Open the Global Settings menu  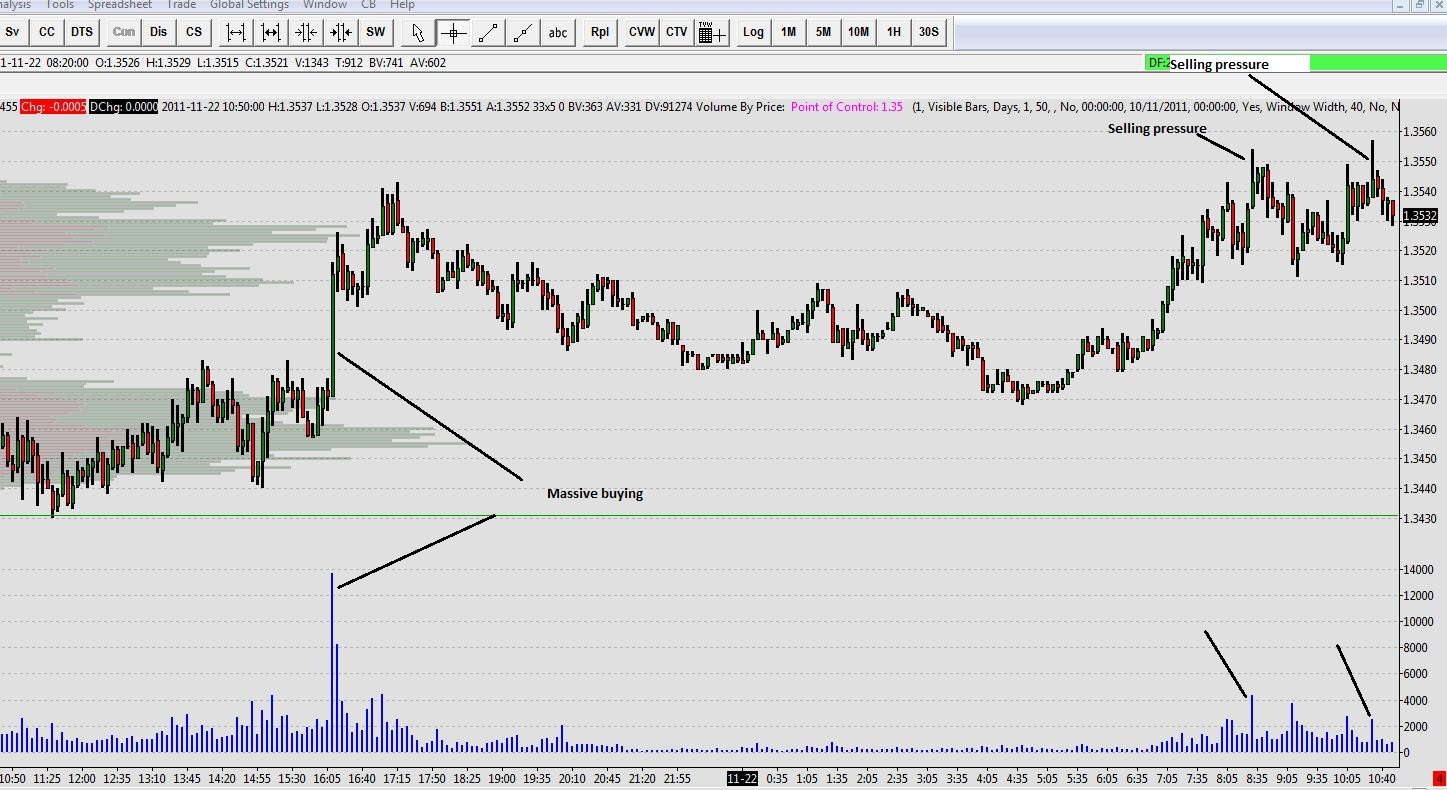pos(249,5)
